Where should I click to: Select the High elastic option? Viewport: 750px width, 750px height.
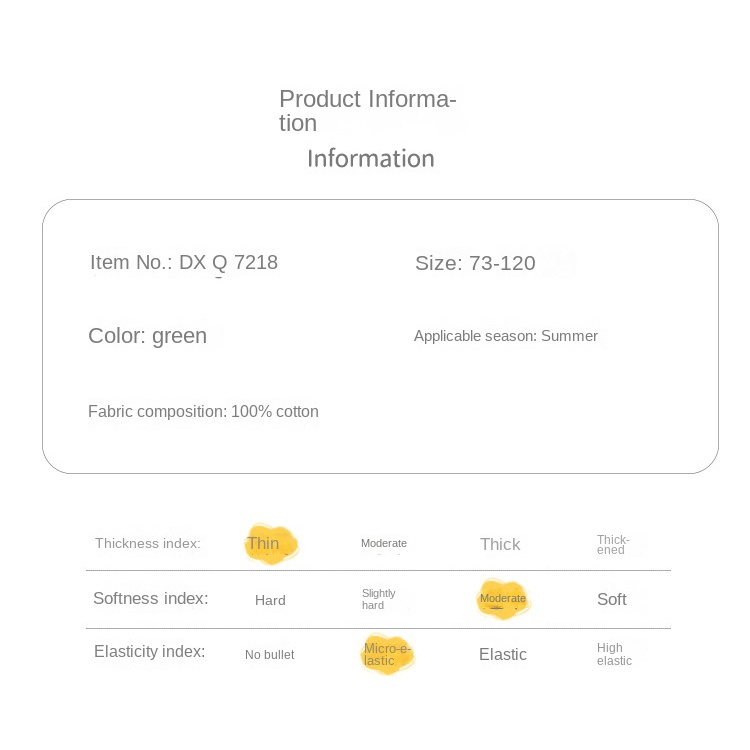point(614,654)
